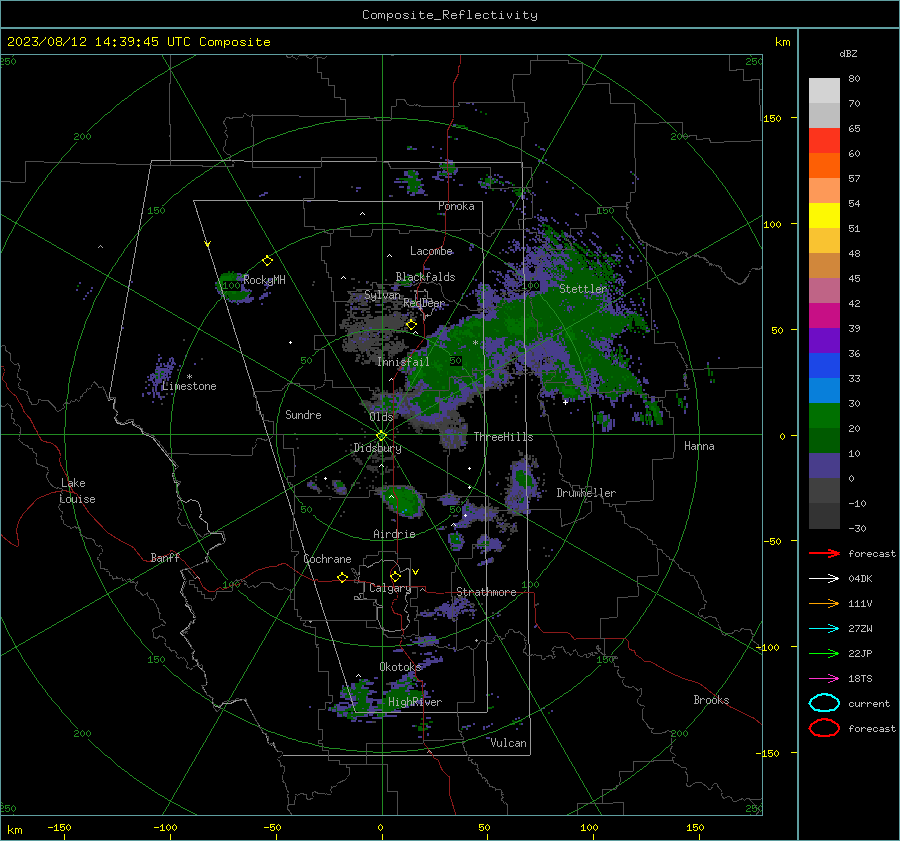Click the white 04DK arrow icon
The width and height of the screenshot is (900, 841).
824,579
